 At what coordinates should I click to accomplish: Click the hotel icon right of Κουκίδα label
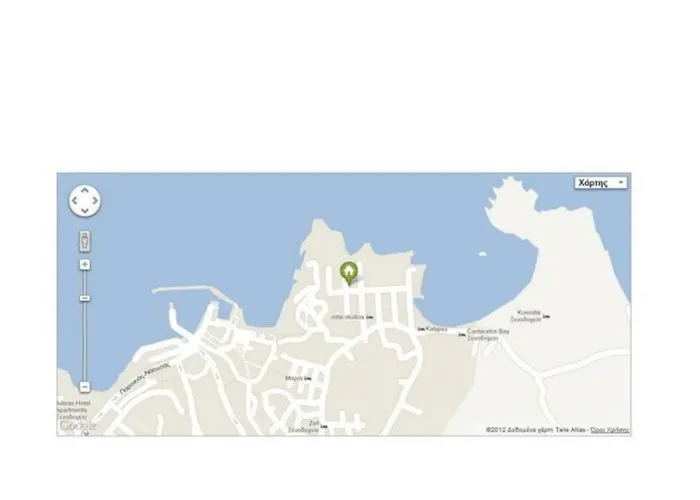coord(546,317)
